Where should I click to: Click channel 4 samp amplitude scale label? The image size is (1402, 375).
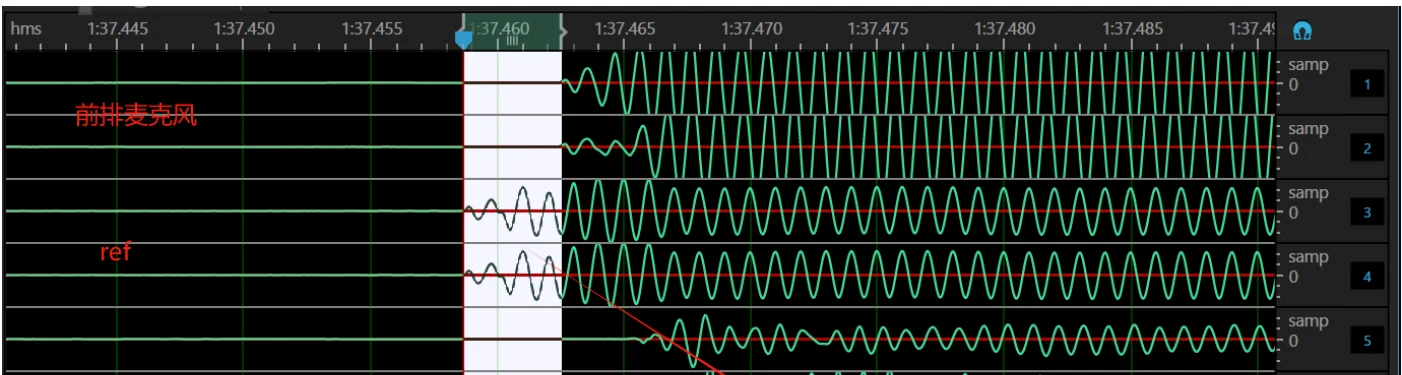pos(1308,258)
